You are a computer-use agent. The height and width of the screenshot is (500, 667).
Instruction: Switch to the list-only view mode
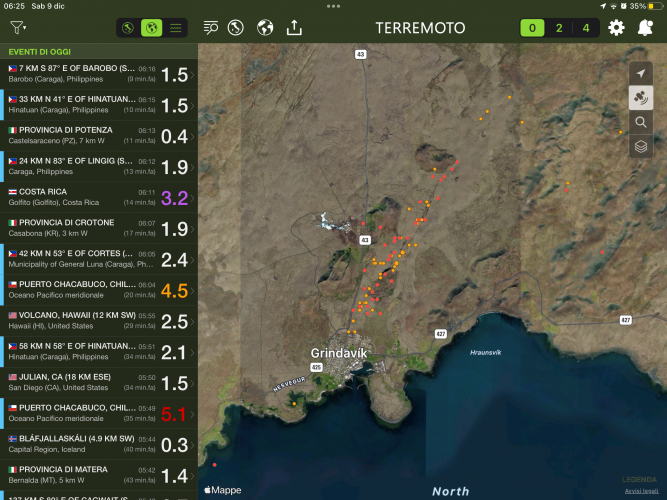coord(175,28)
